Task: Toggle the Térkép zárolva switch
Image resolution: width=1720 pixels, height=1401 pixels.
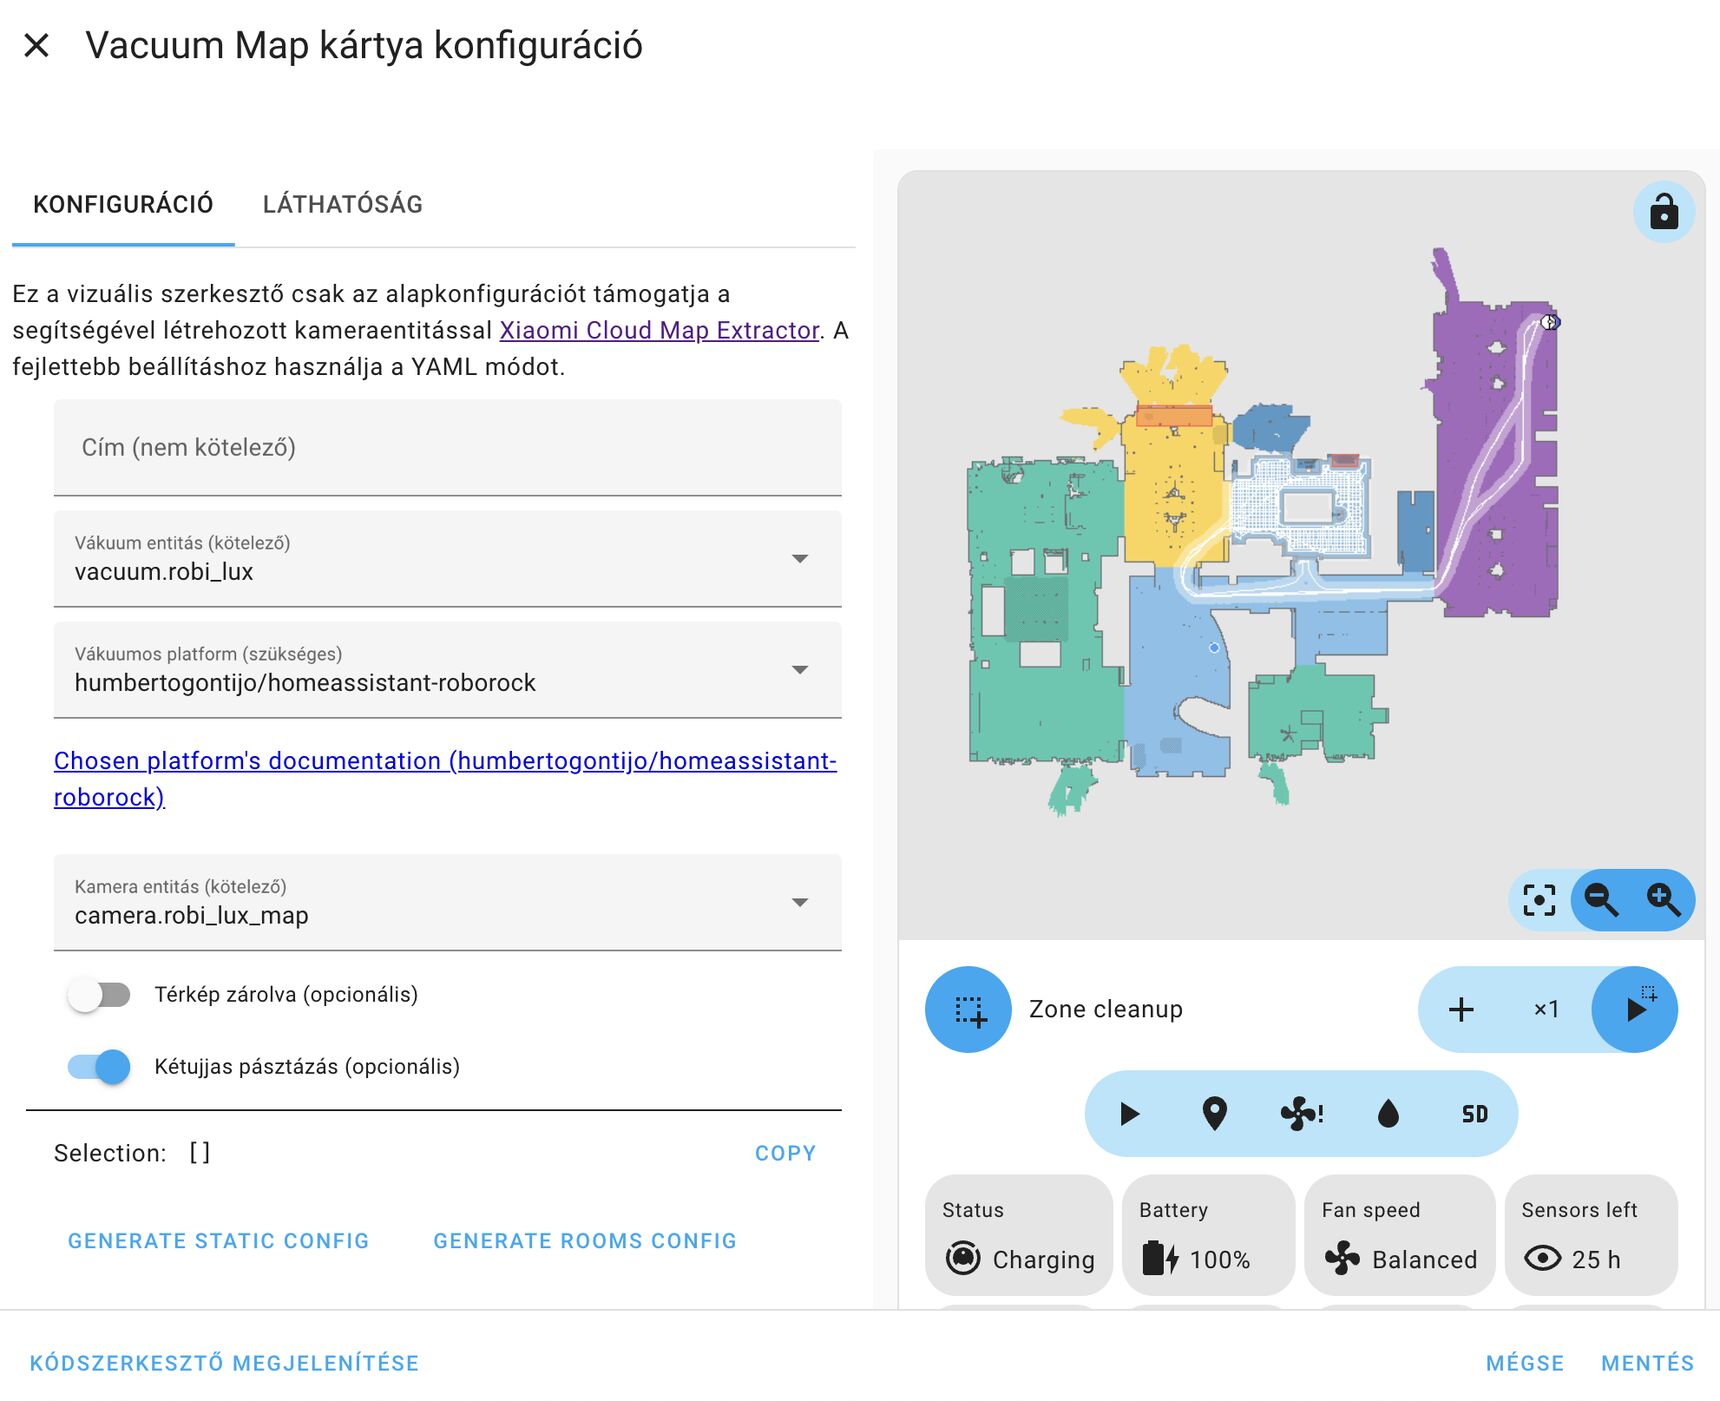Action: click(x=99, y=995)
